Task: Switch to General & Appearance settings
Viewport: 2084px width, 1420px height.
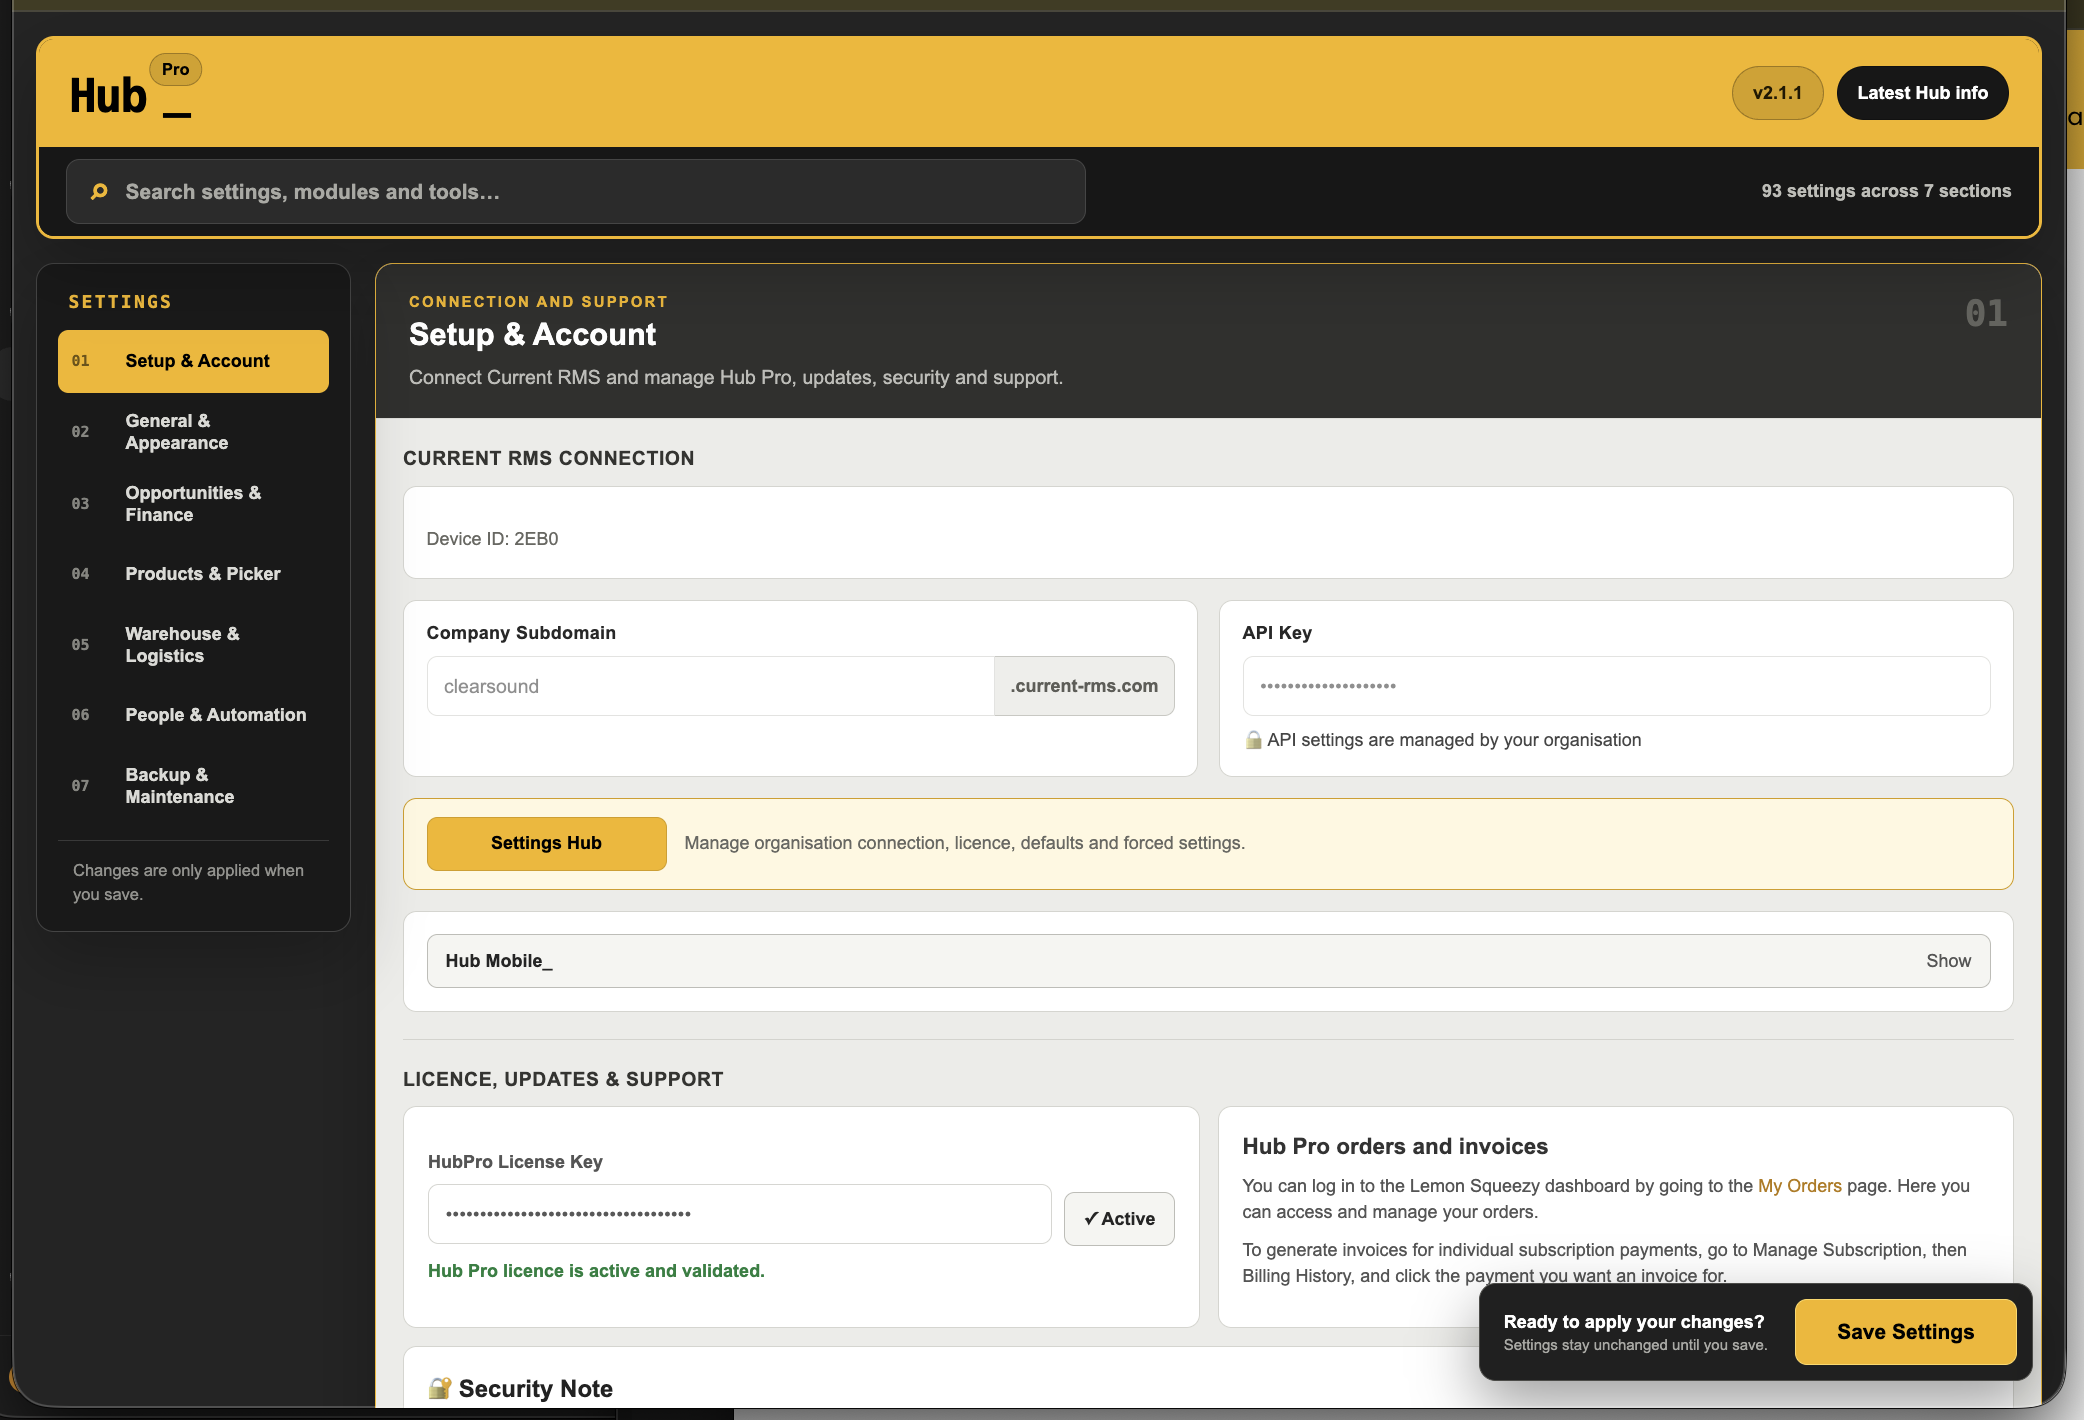Action: pos(193,432)
